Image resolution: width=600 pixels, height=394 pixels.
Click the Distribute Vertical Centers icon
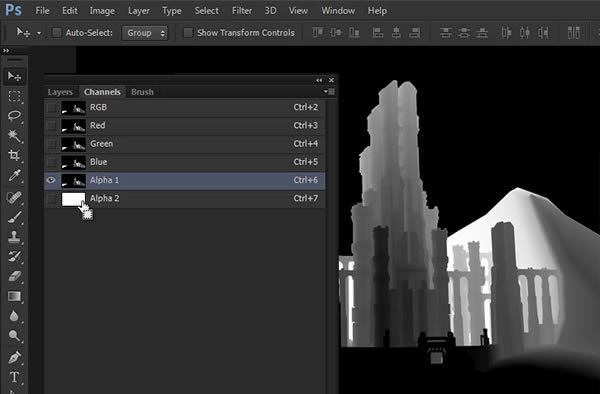coord(464,33)
